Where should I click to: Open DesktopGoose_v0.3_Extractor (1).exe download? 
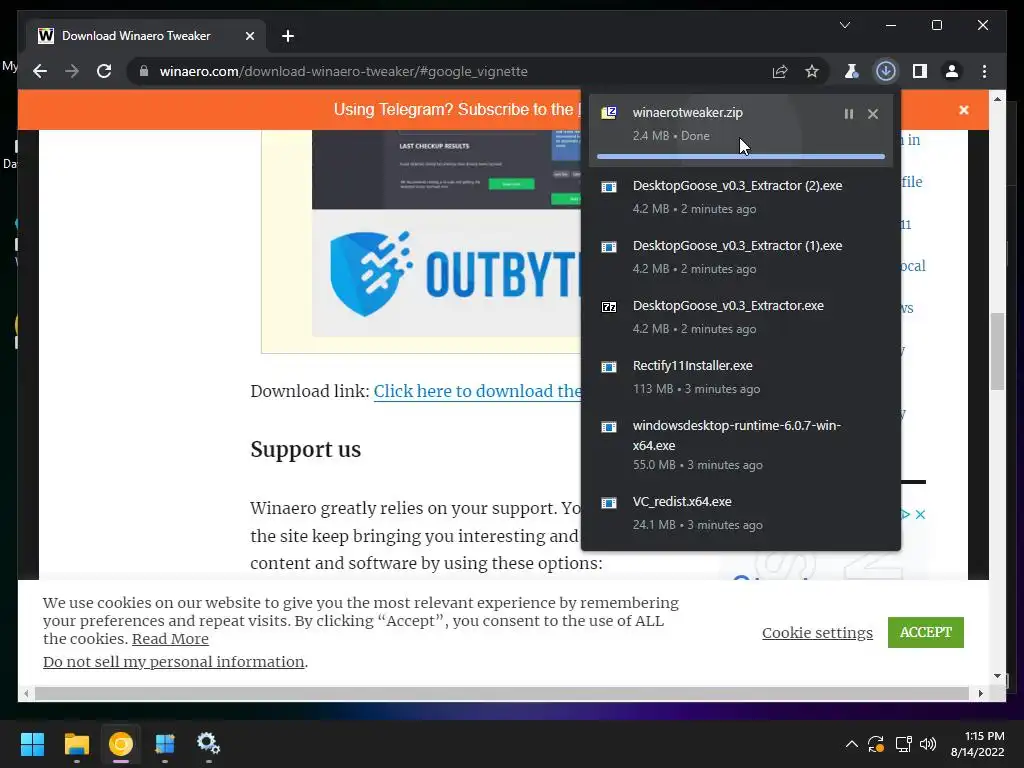tap(741, 257)
